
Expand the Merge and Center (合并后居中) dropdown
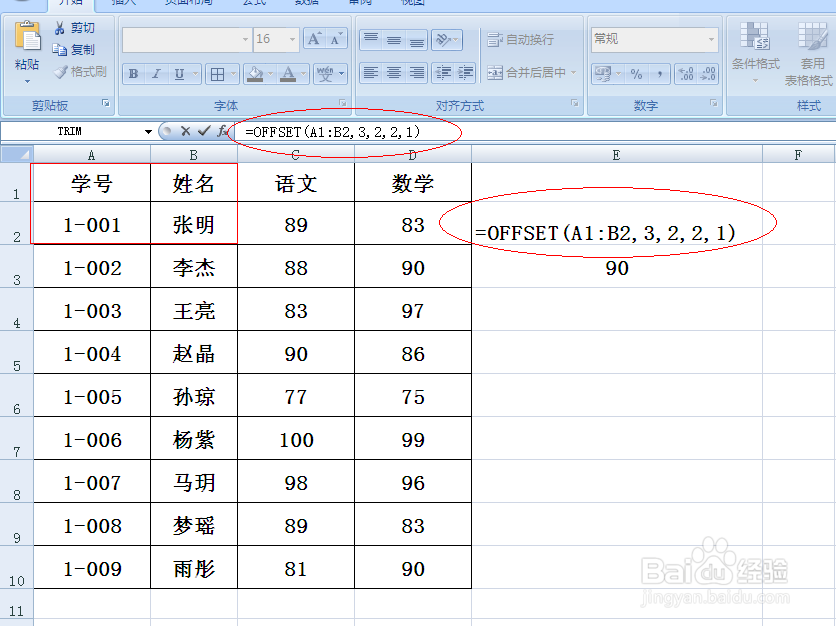(573, 73)
